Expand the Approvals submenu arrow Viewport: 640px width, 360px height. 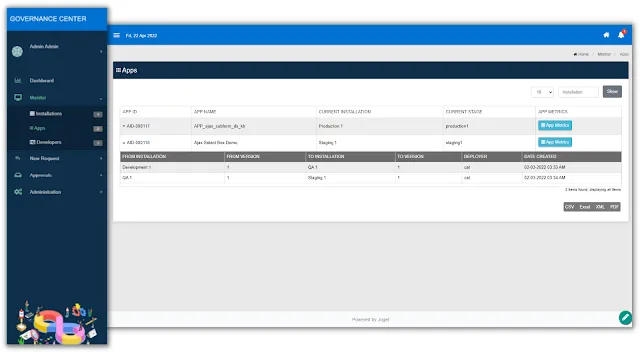coord(101,176)
